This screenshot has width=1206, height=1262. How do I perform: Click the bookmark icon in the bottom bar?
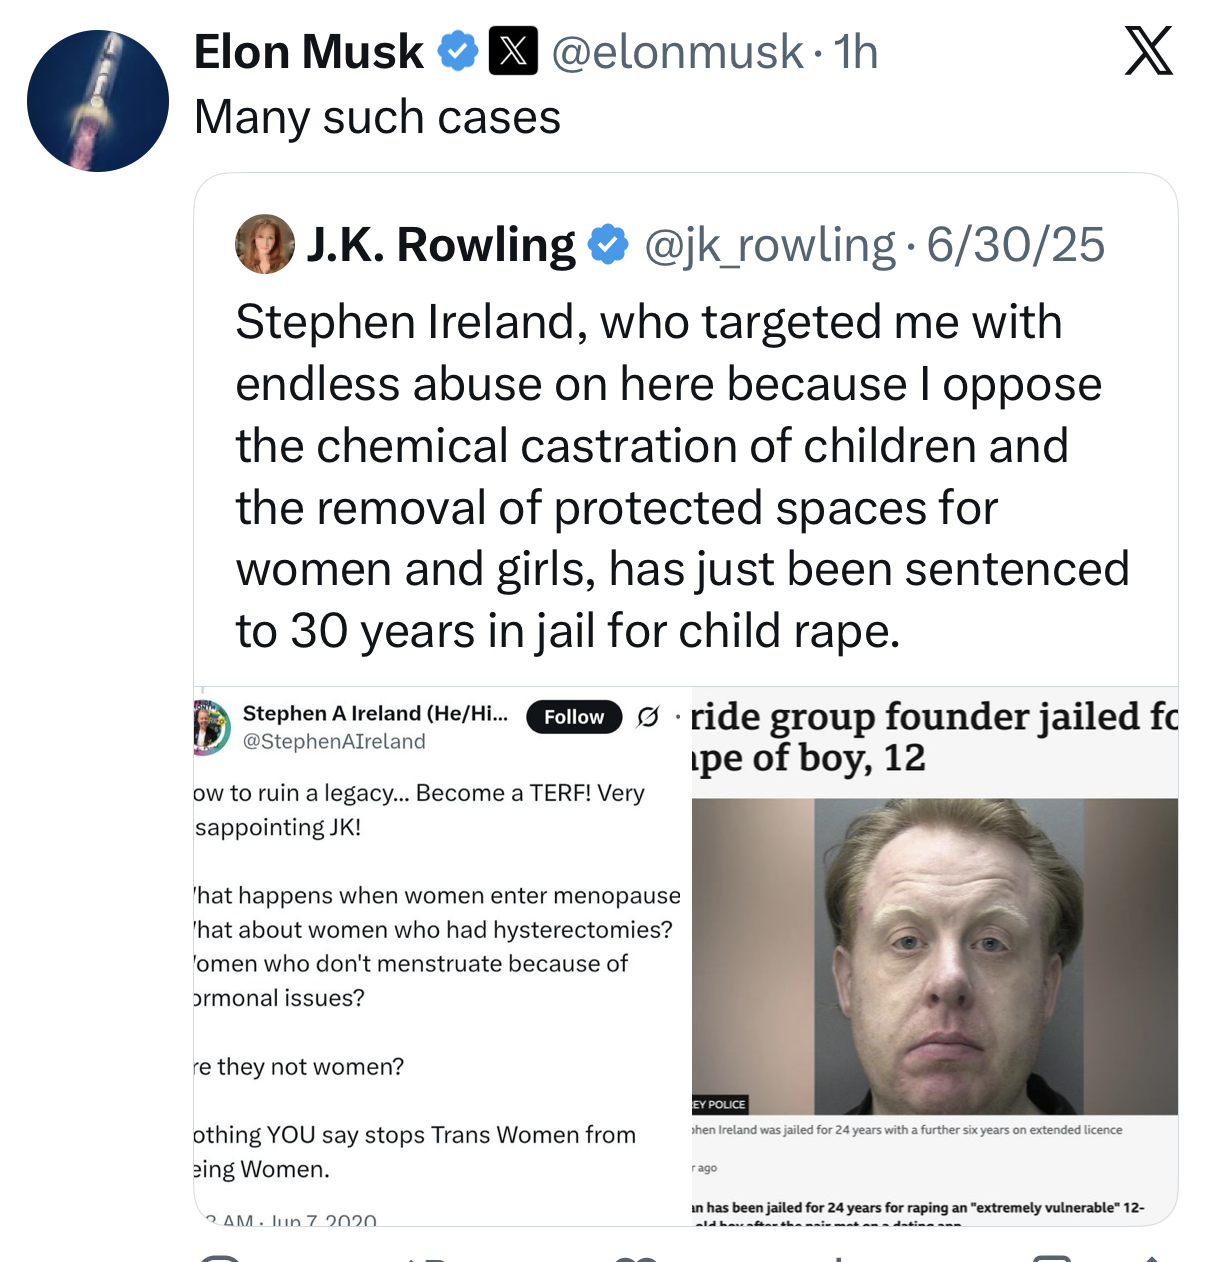[1048, 1256]
